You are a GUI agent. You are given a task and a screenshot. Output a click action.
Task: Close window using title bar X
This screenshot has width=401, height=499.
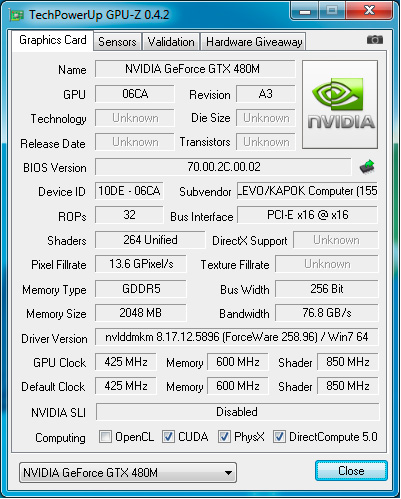(369, 11)
